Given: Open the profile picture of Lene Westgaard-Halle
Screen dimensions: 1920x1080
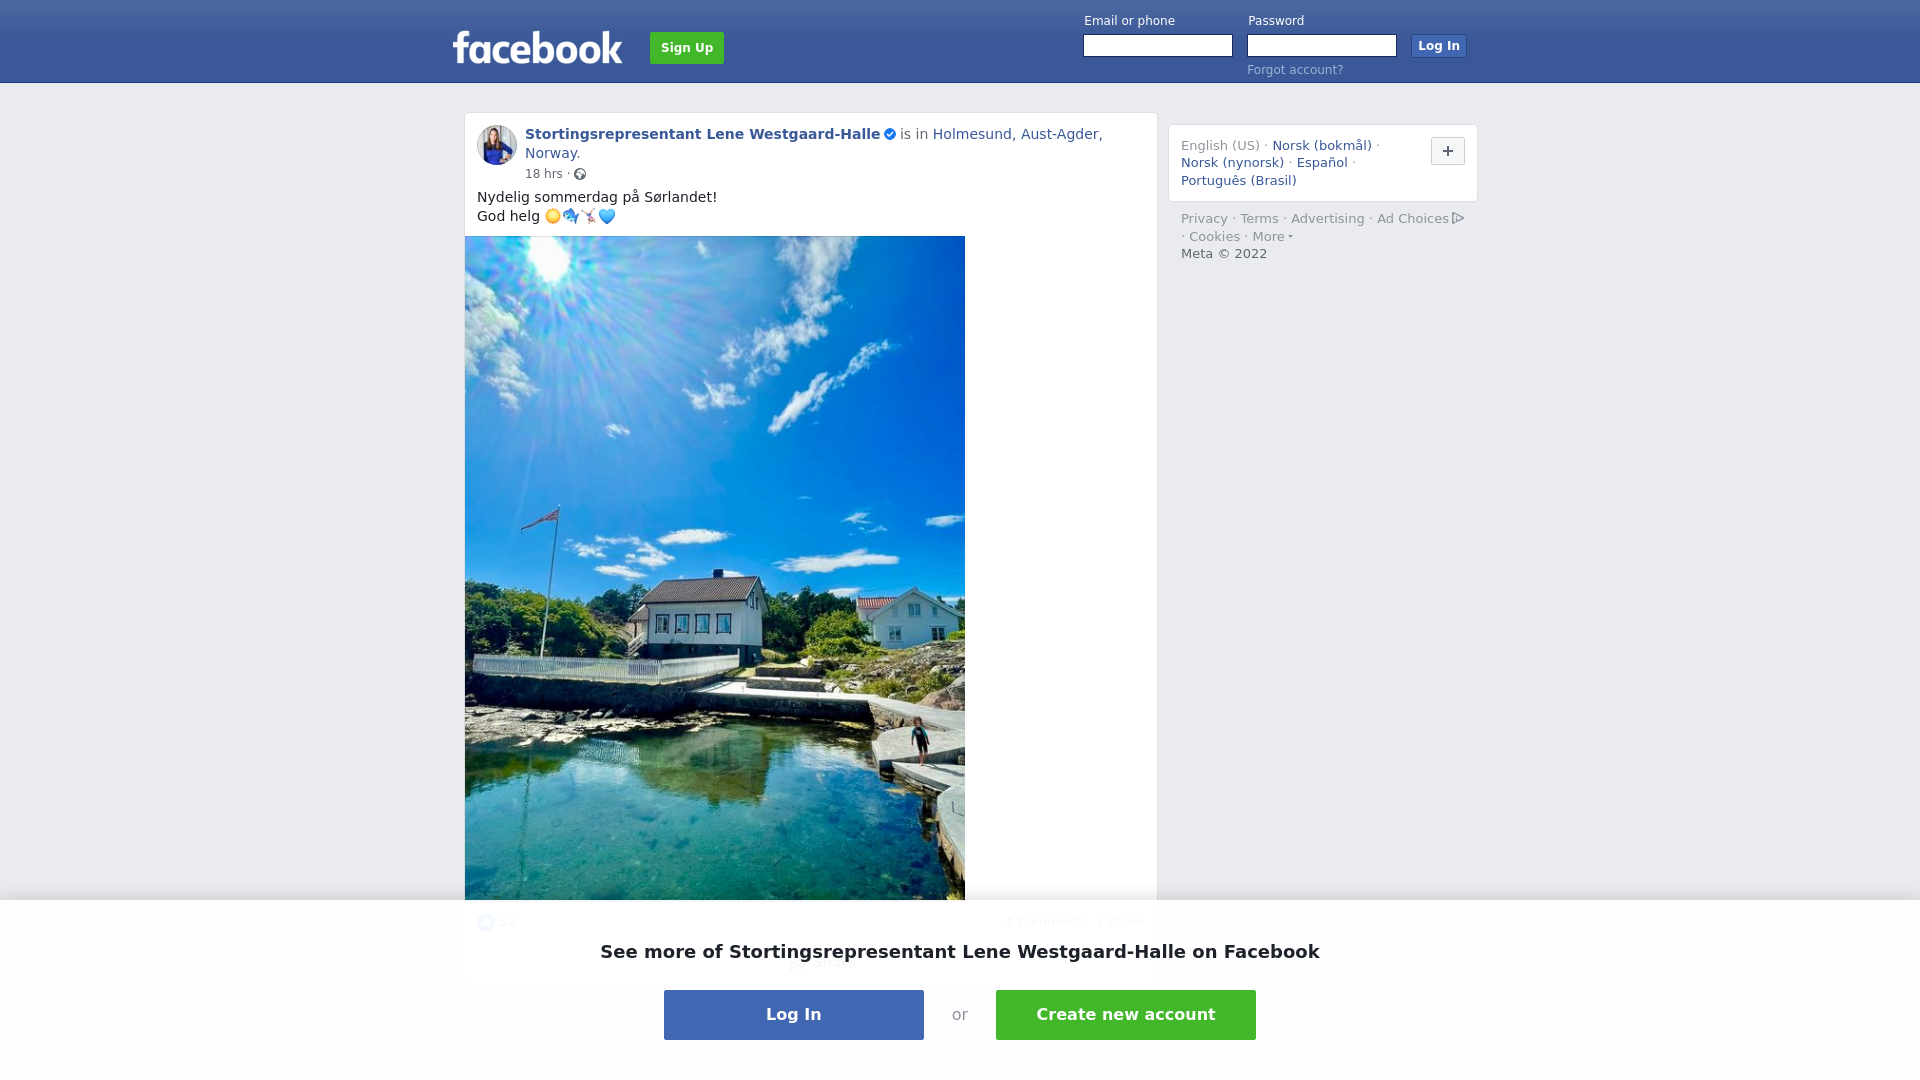Looking at the screenshot, I should click(497, 145).
